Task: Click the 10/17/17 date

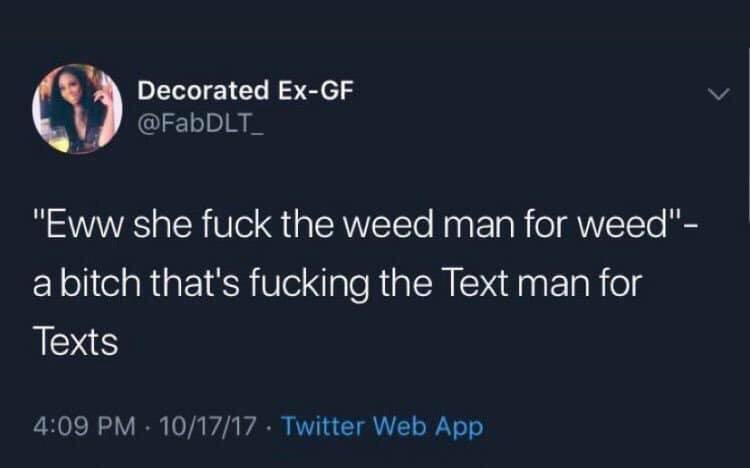Action: tap(208, 426)
